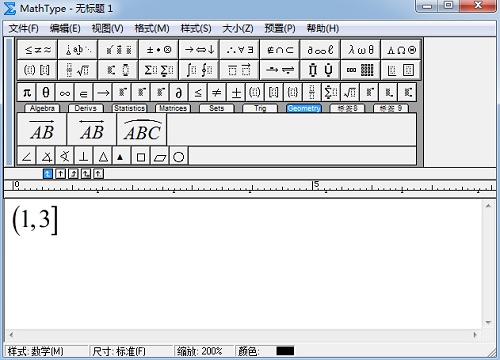
Task: Open the fraction and radical templates palette
Action: (x=78, y=70)
